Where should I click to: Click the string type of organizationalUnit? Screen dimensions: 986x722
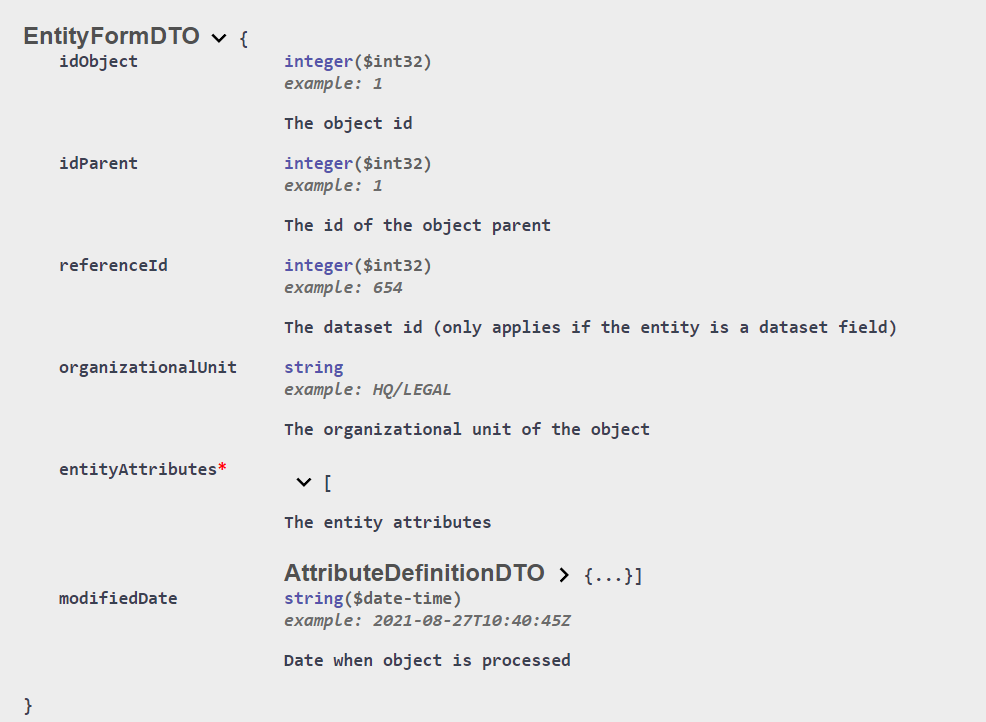click(x=313, y=367)
